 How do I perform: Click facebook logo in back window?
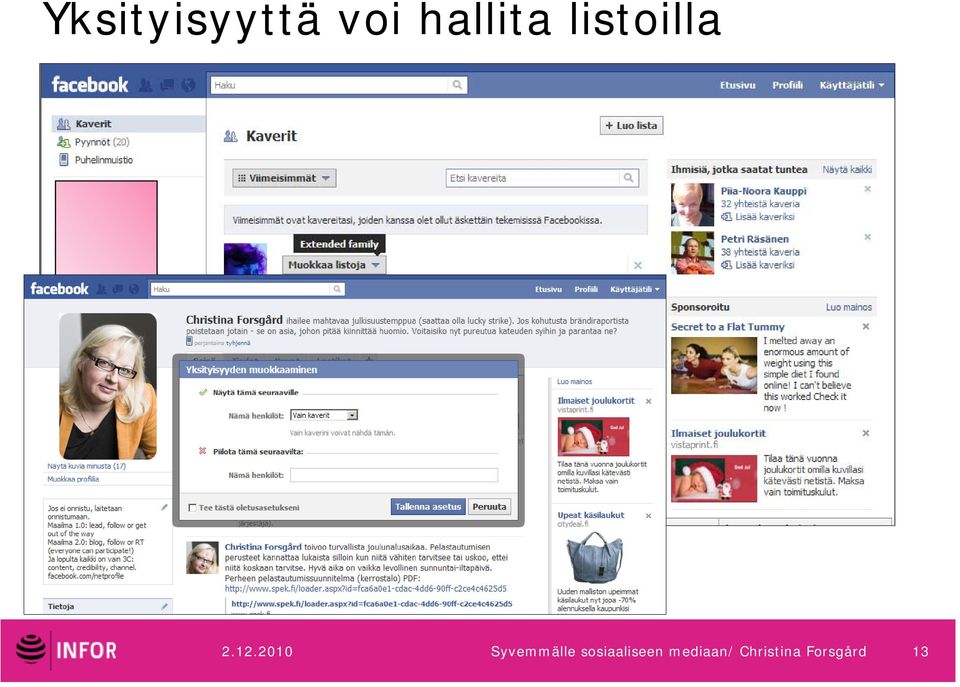click(90, 84)
